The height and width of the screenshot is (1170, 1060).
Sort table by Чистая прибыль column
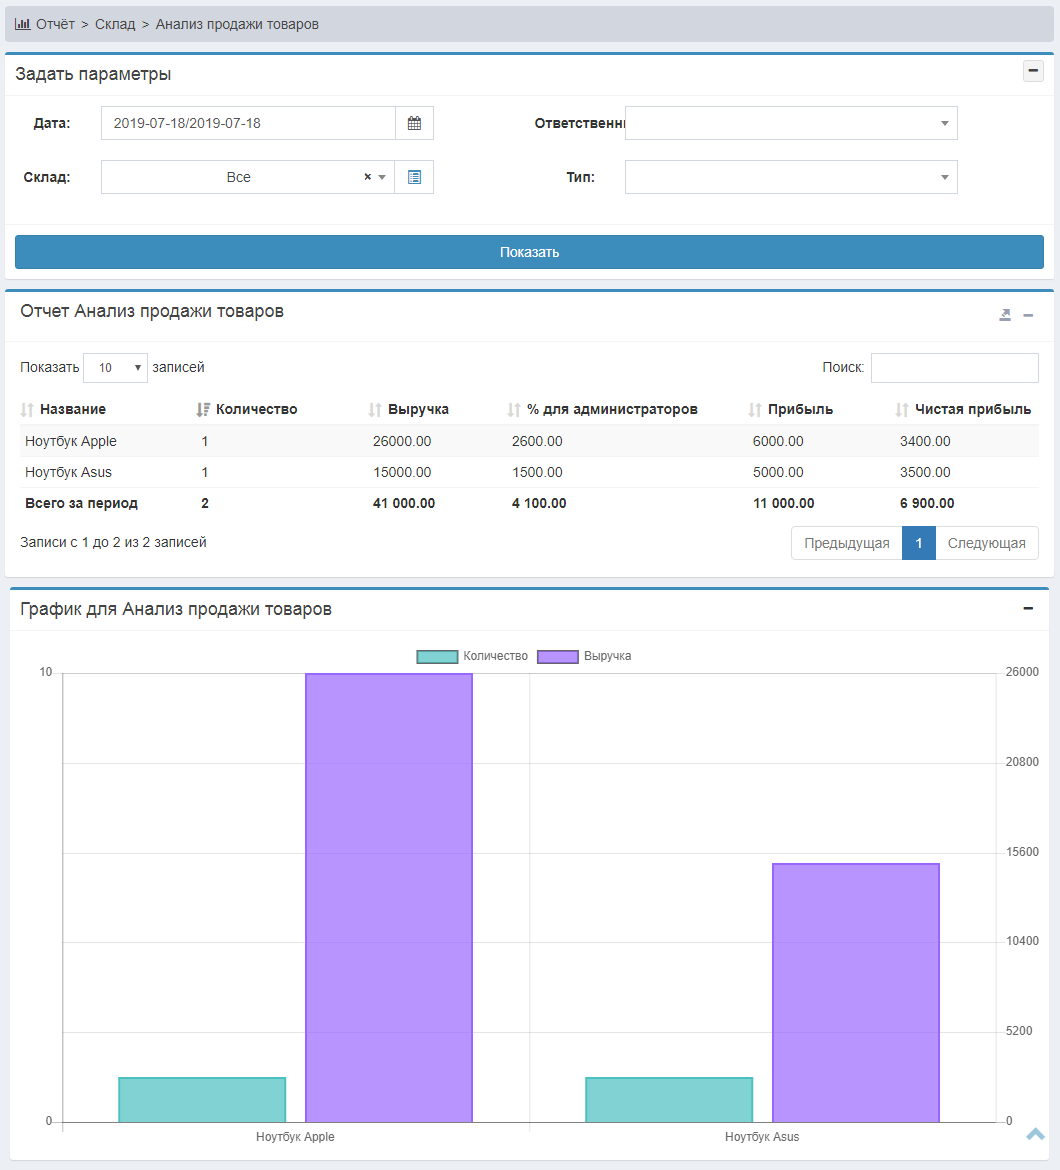(x=972, y=409)
